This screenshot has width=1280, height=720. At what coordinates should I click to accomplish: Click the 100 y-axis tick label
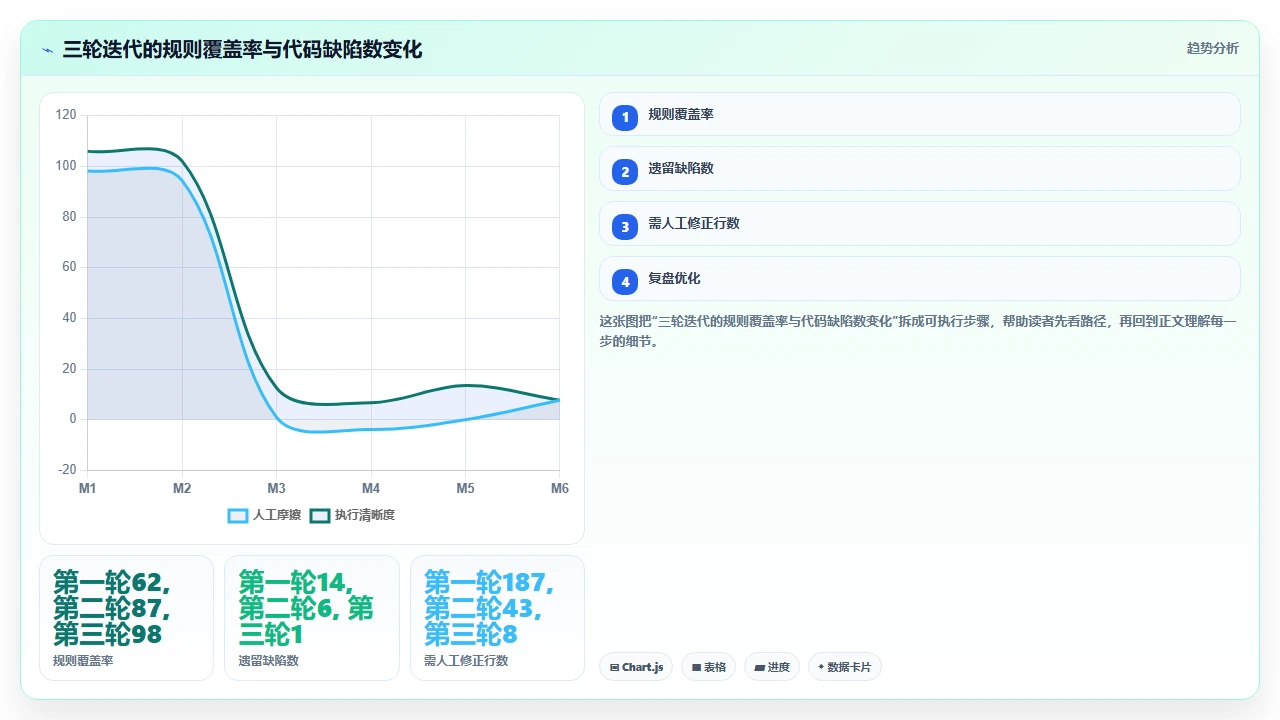pyautogui.click(x=66, y=166)
